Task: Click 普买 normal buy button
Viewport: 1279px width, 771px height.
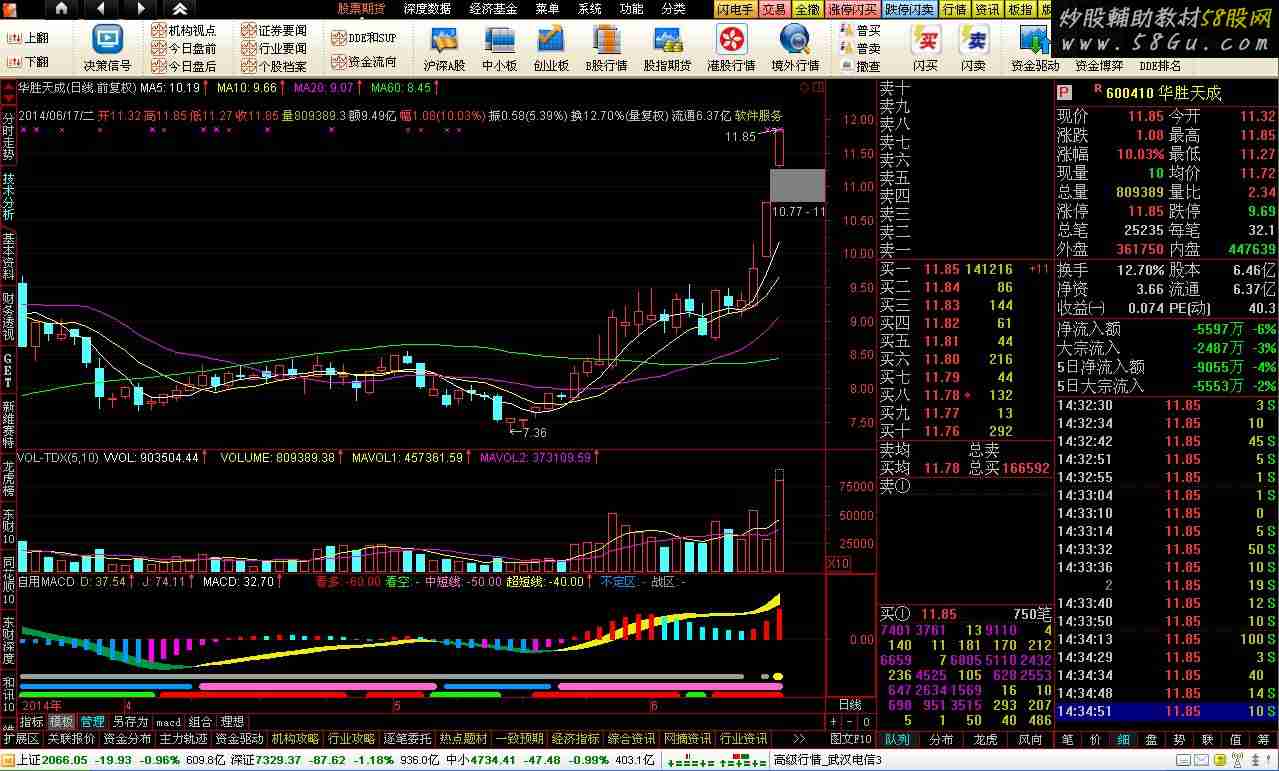Action: 861,30
